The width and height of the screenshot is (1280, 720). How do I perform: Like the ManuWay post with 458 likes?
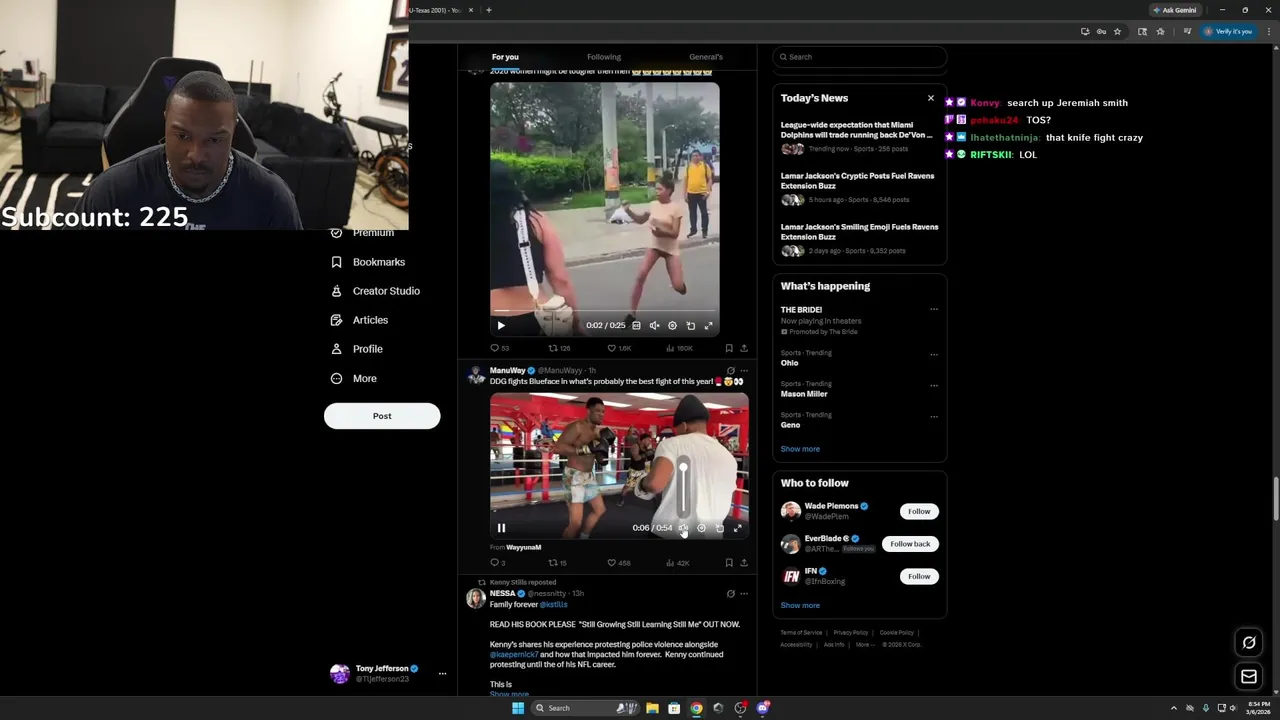coord(619,563)
